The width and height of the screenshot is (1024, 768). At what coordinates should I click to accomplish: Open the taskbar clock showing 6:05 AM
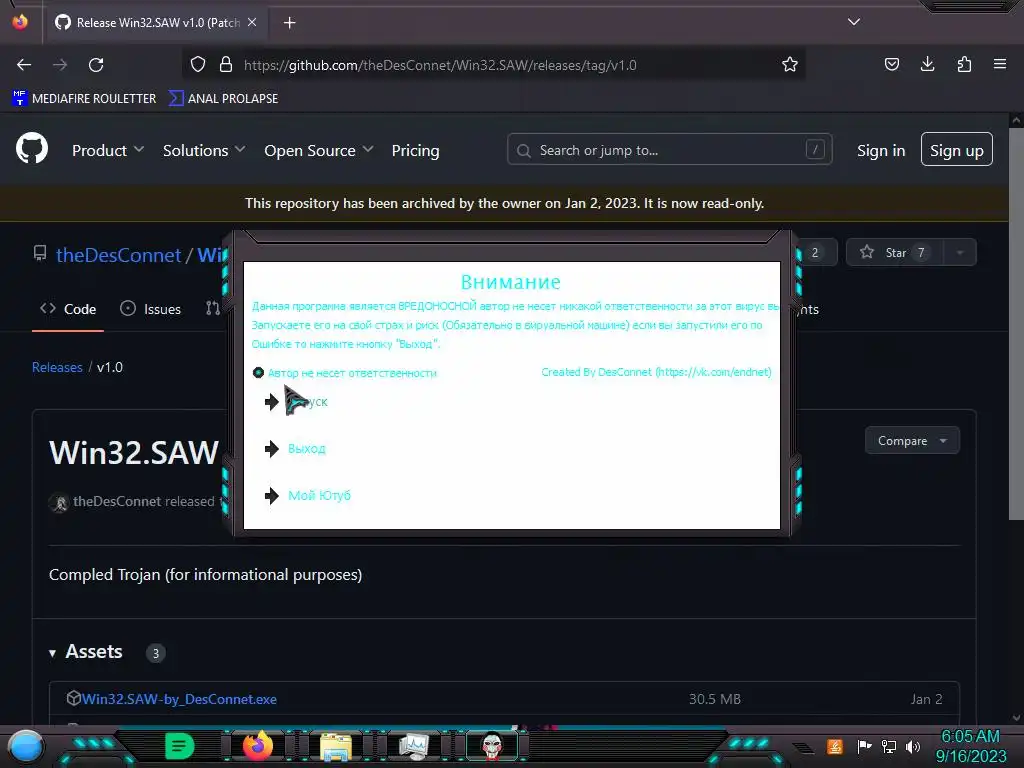[x=970, y=746]
